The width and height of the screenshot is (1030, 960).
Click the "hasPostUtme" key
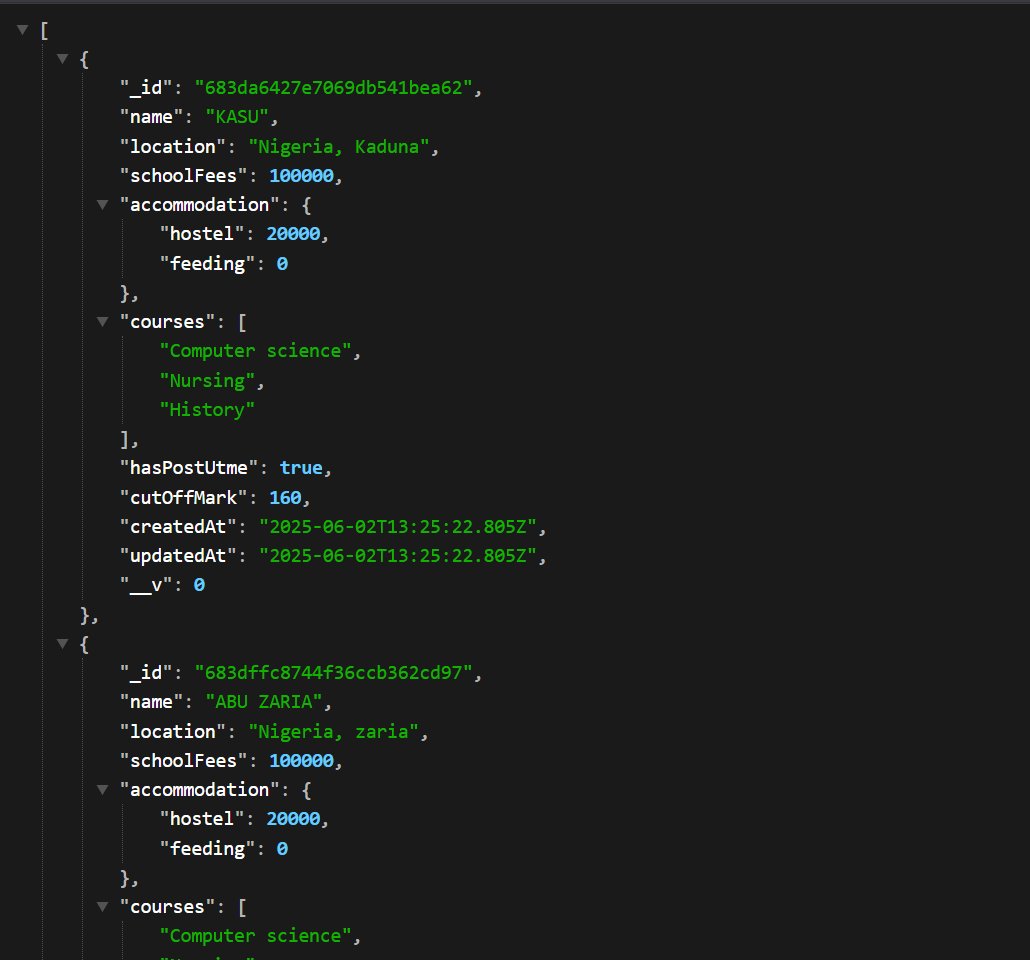point(189,468)
